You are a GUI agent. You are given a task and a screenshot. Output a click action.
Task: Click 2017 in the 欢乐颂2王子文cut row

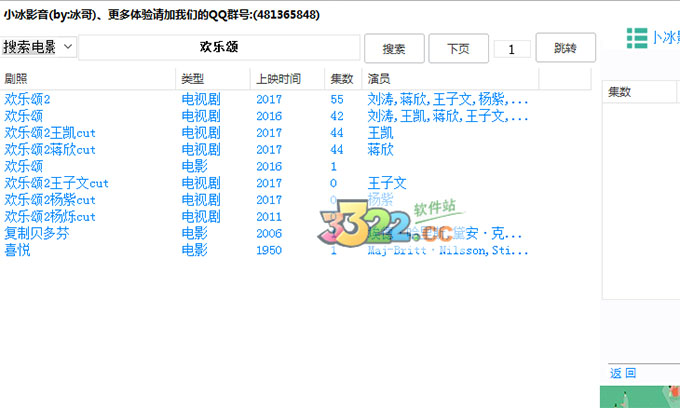tap(269, 183)
